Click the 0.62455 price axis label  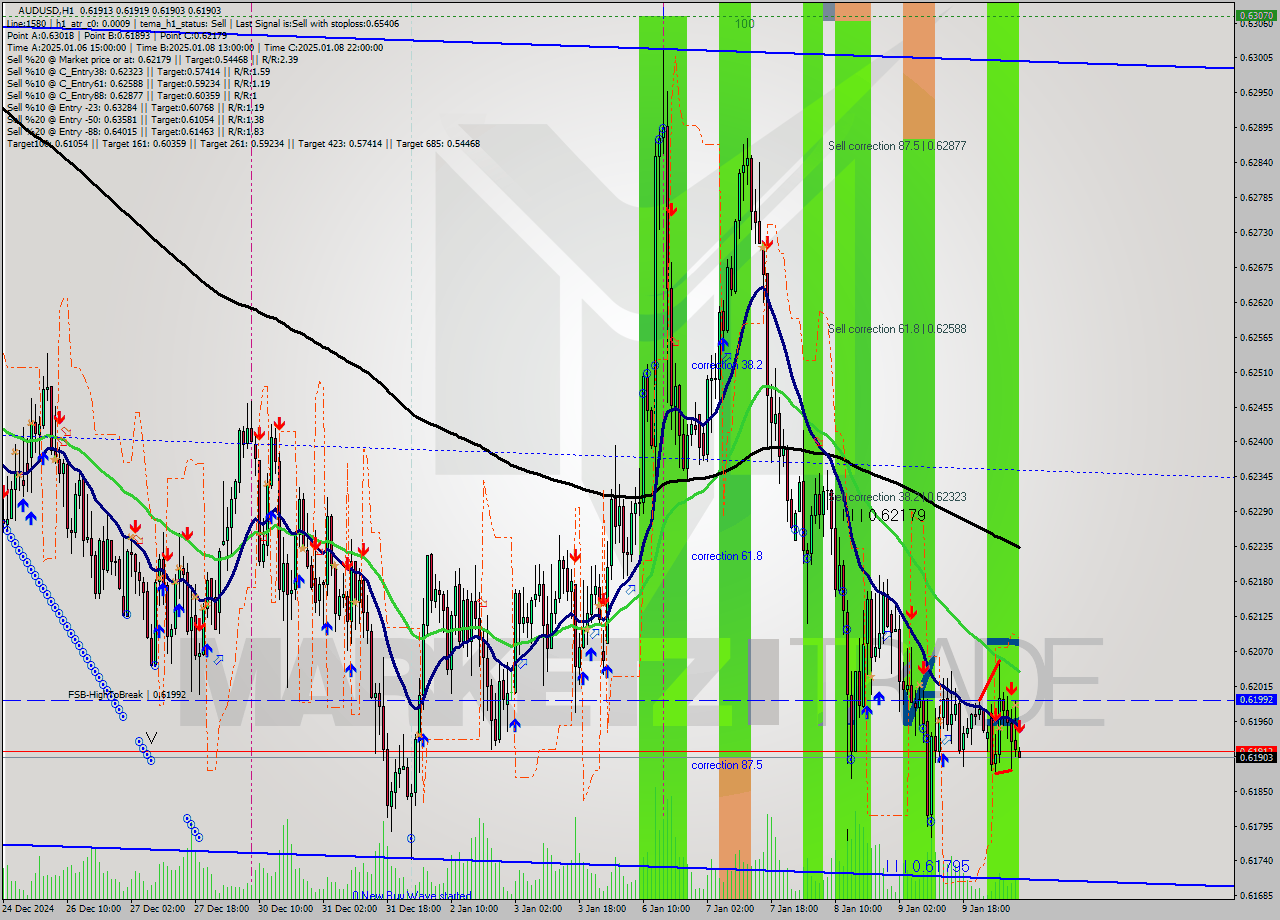click(x=1256, y=408)
